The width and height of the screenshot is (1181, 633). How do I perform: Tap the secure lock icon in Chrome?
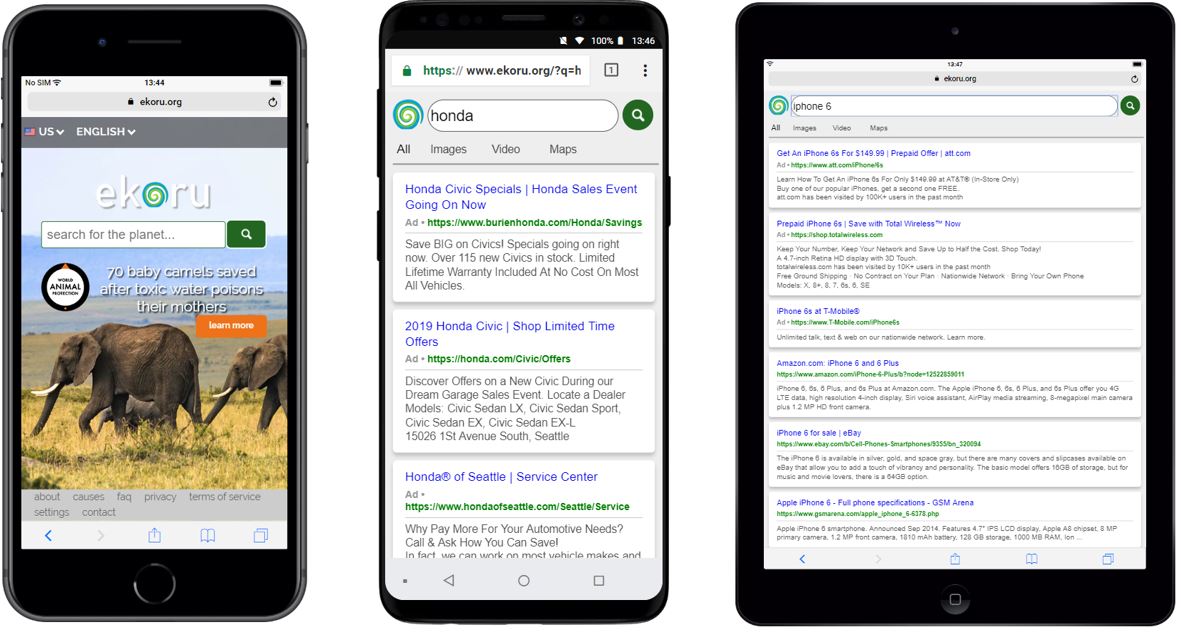(407, 71)
